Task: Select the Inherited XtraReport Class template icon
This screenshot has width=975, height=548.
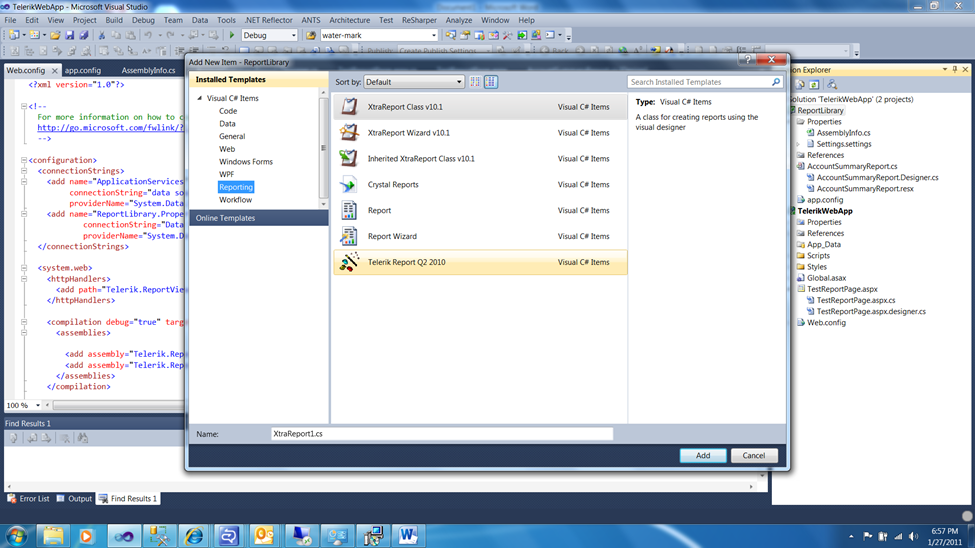Action: (x=349, y=159)
